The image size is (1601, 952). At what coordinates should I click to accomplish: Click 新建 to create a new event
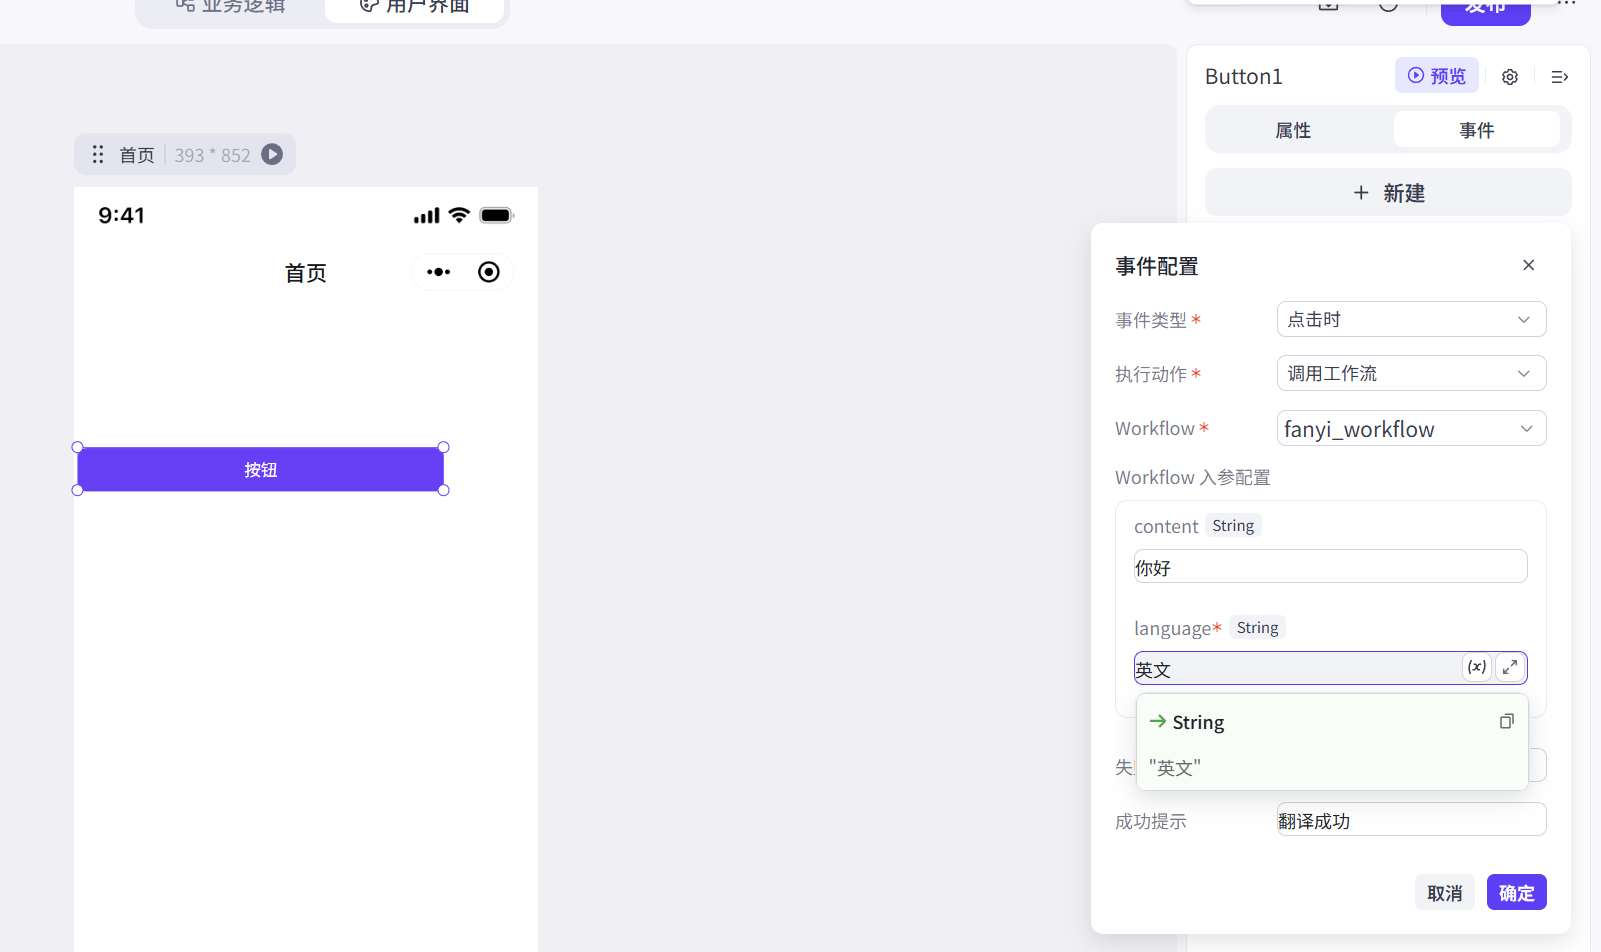click(1386, 192)
